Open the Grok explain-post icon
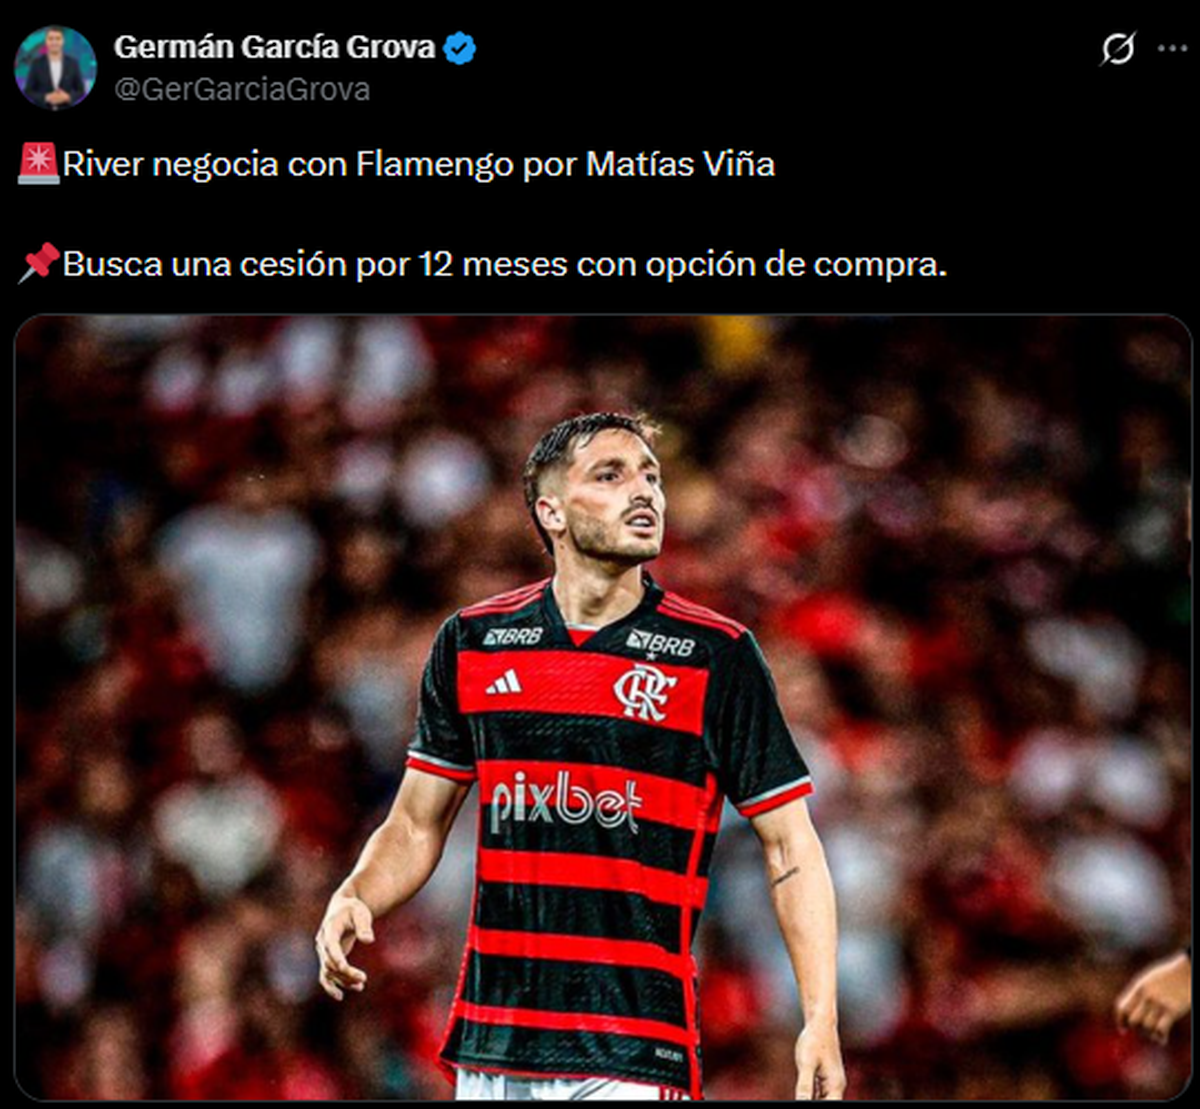The width and height of the screenshot is (1200, 1109). click(x=1117, y=48)
